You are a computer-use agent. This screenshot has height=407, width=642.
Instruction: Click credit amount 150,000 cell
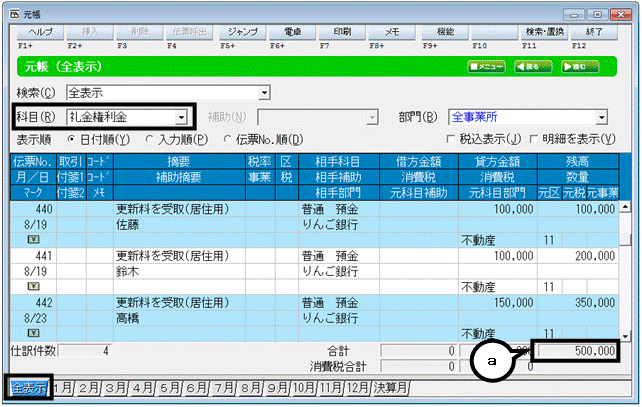(x=497, y=303)
